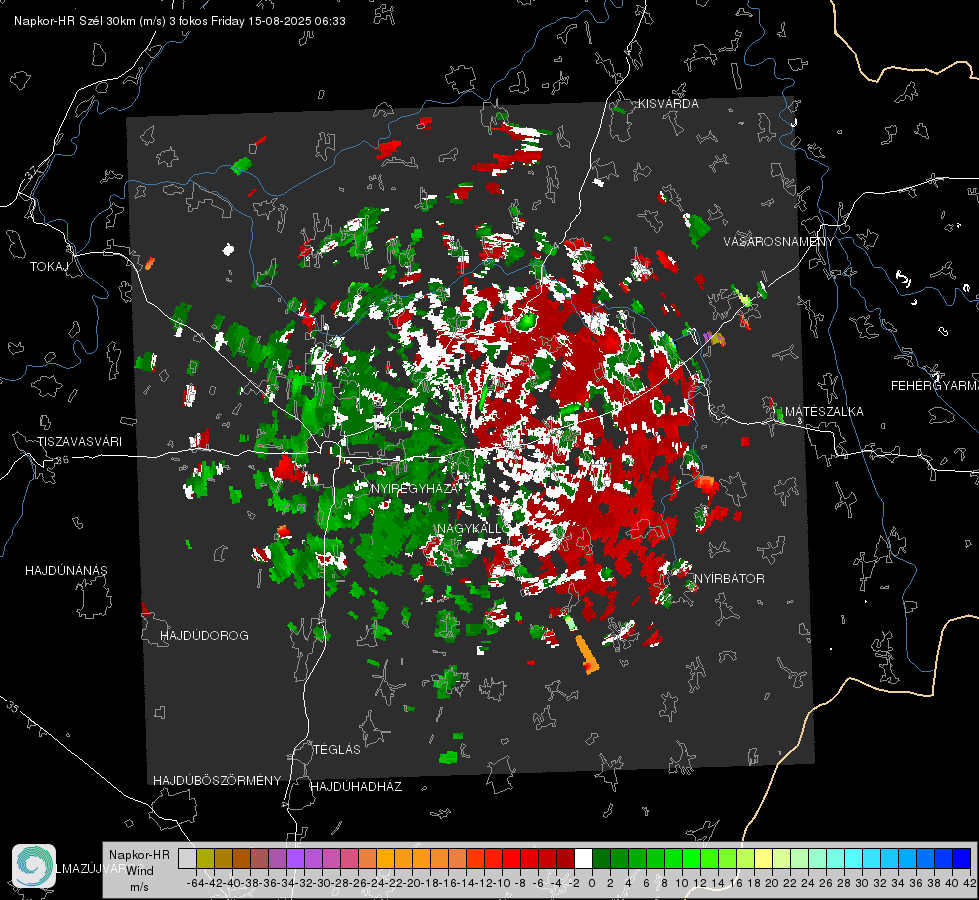Click the deep blue last legend swatch
979x900 pixels.
[x=962, y=859]
